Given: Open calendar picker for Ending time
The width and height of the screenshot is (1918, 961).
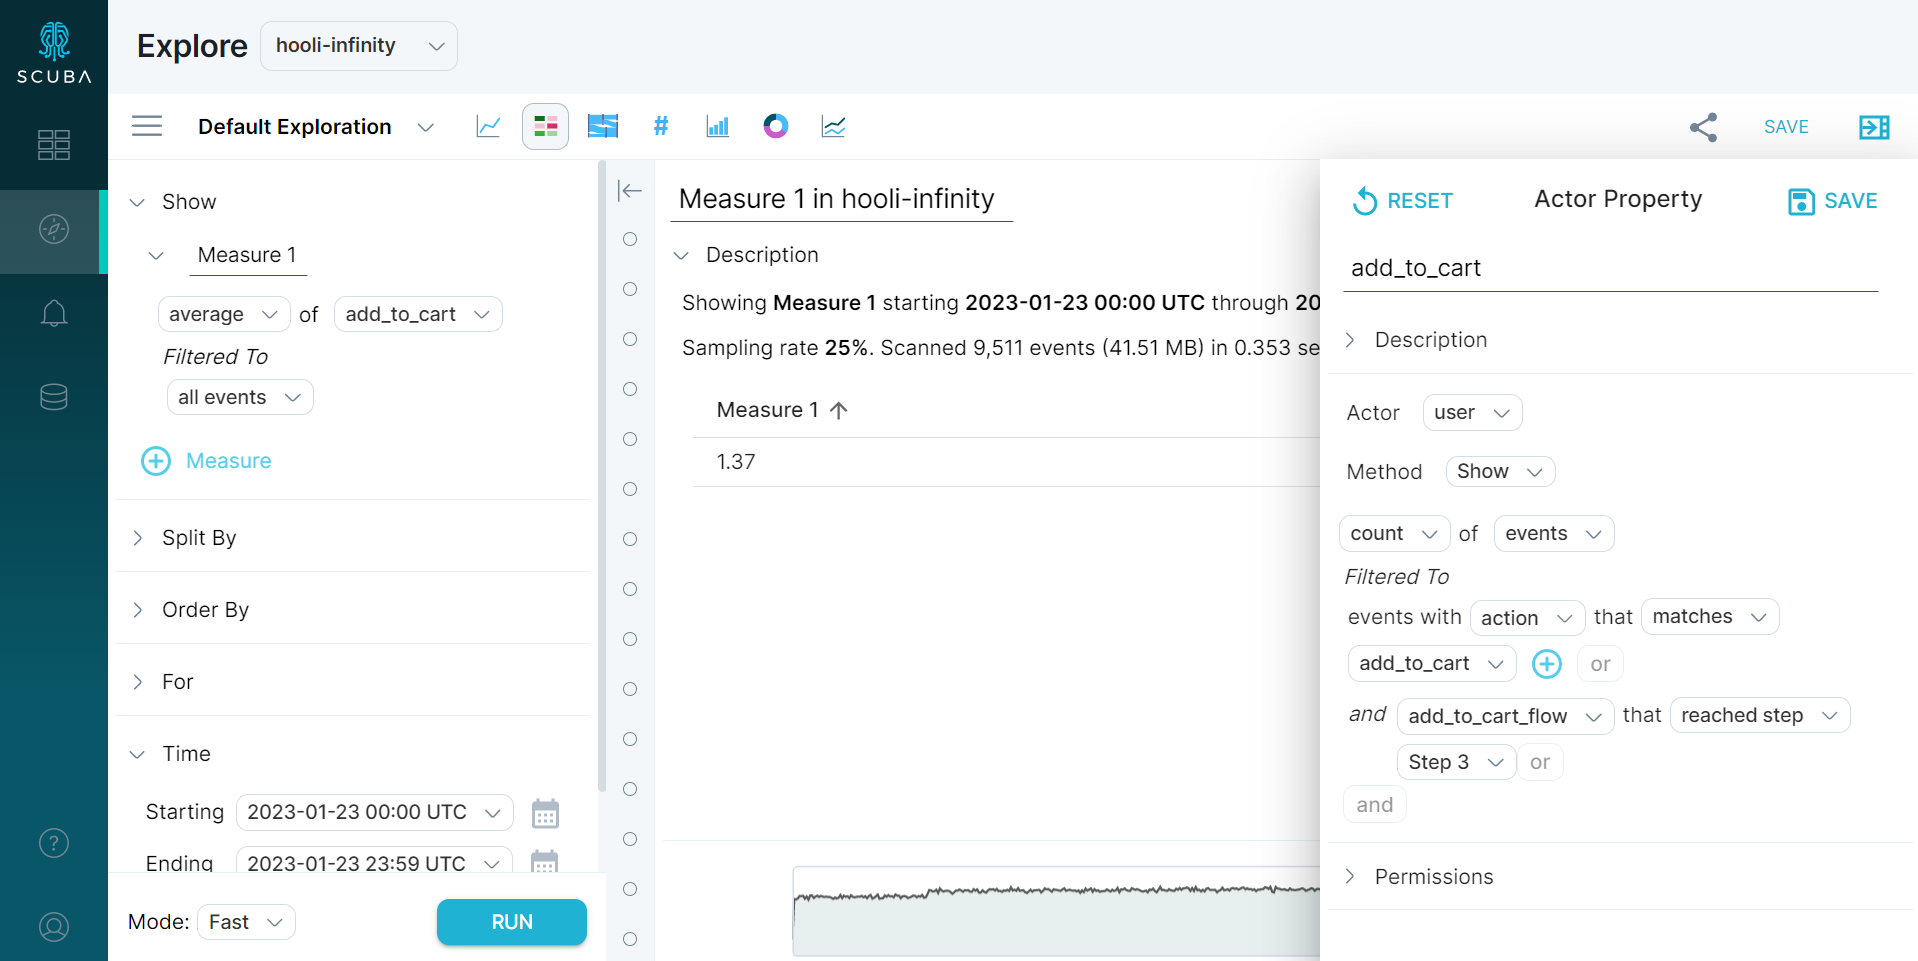Looking at the screenshot, I should [x=544, y=862].
